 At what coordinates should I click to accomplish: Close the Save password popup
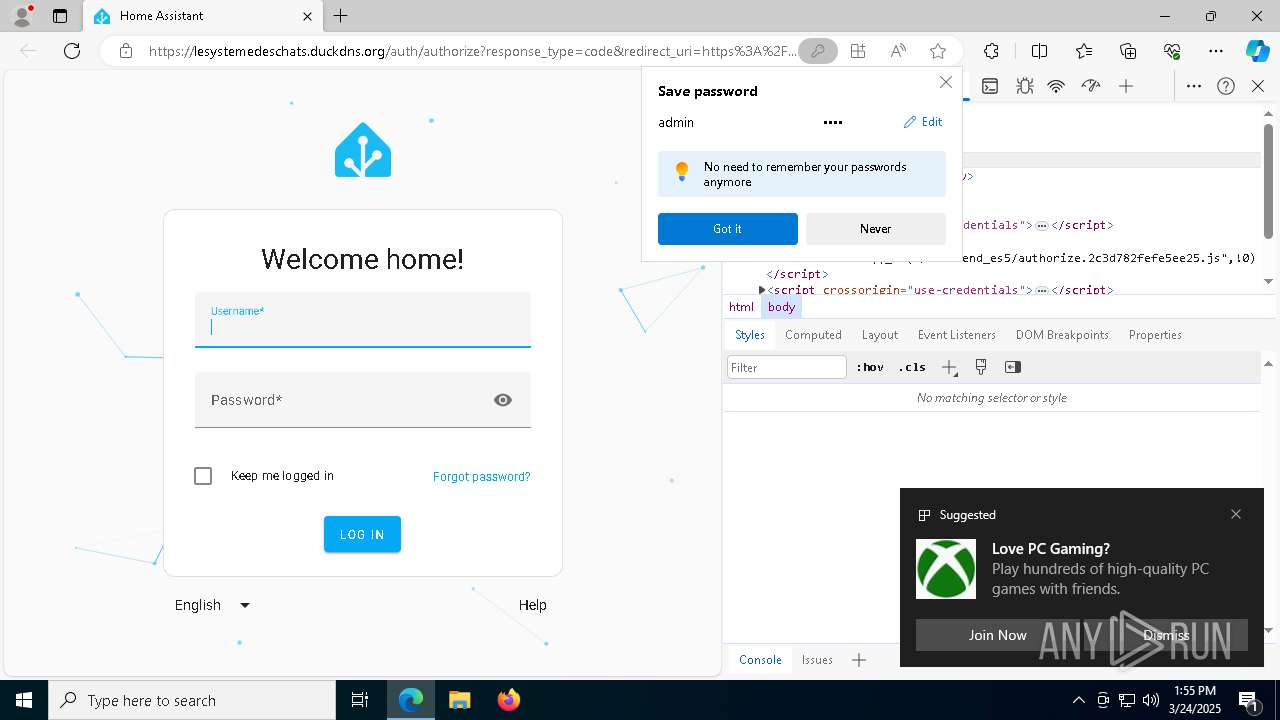(x=946, y=82)
